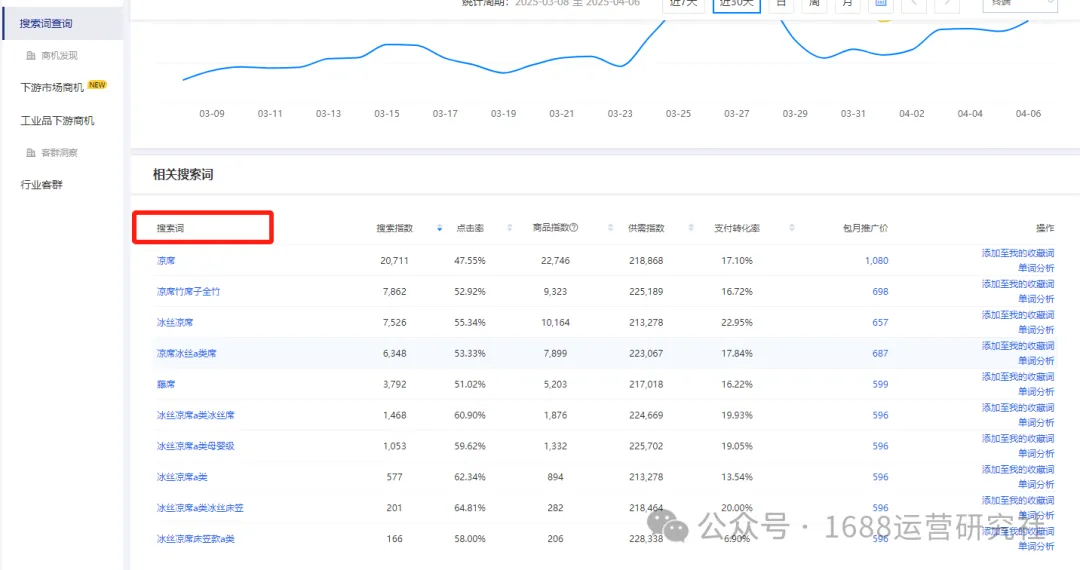Open the search term 藤席
This screenshot has height=570, width=1080.
click(166, 385)
